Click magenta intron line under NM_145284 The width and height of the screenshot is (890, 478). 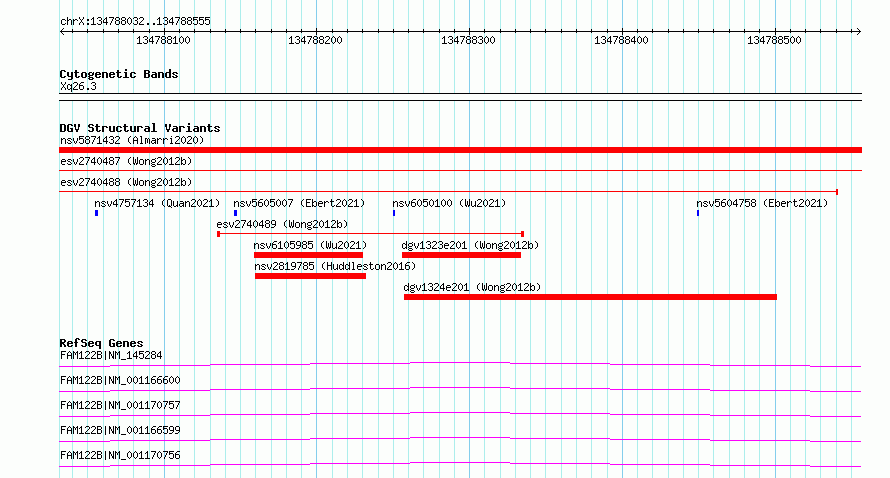[460, 364]
